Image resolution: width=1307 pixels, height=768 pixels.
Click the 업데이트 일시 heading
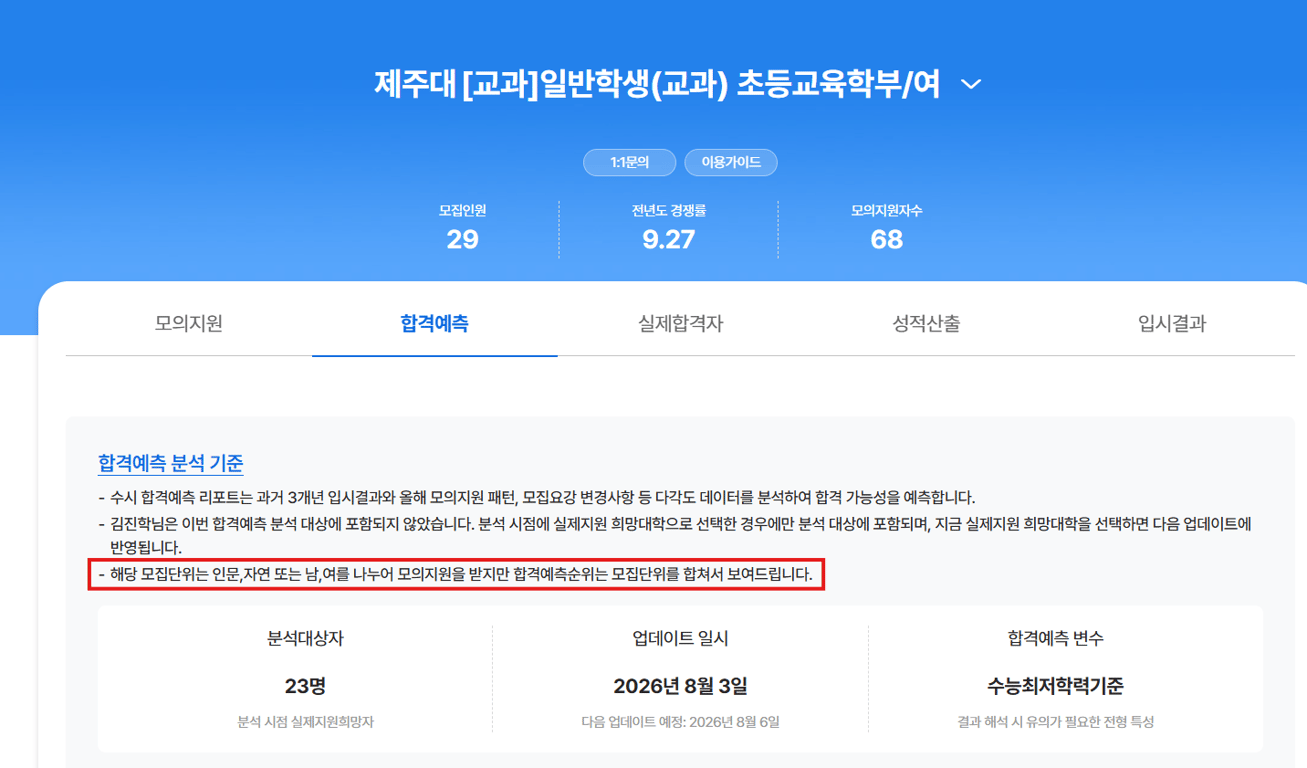(x=680, y=638)
